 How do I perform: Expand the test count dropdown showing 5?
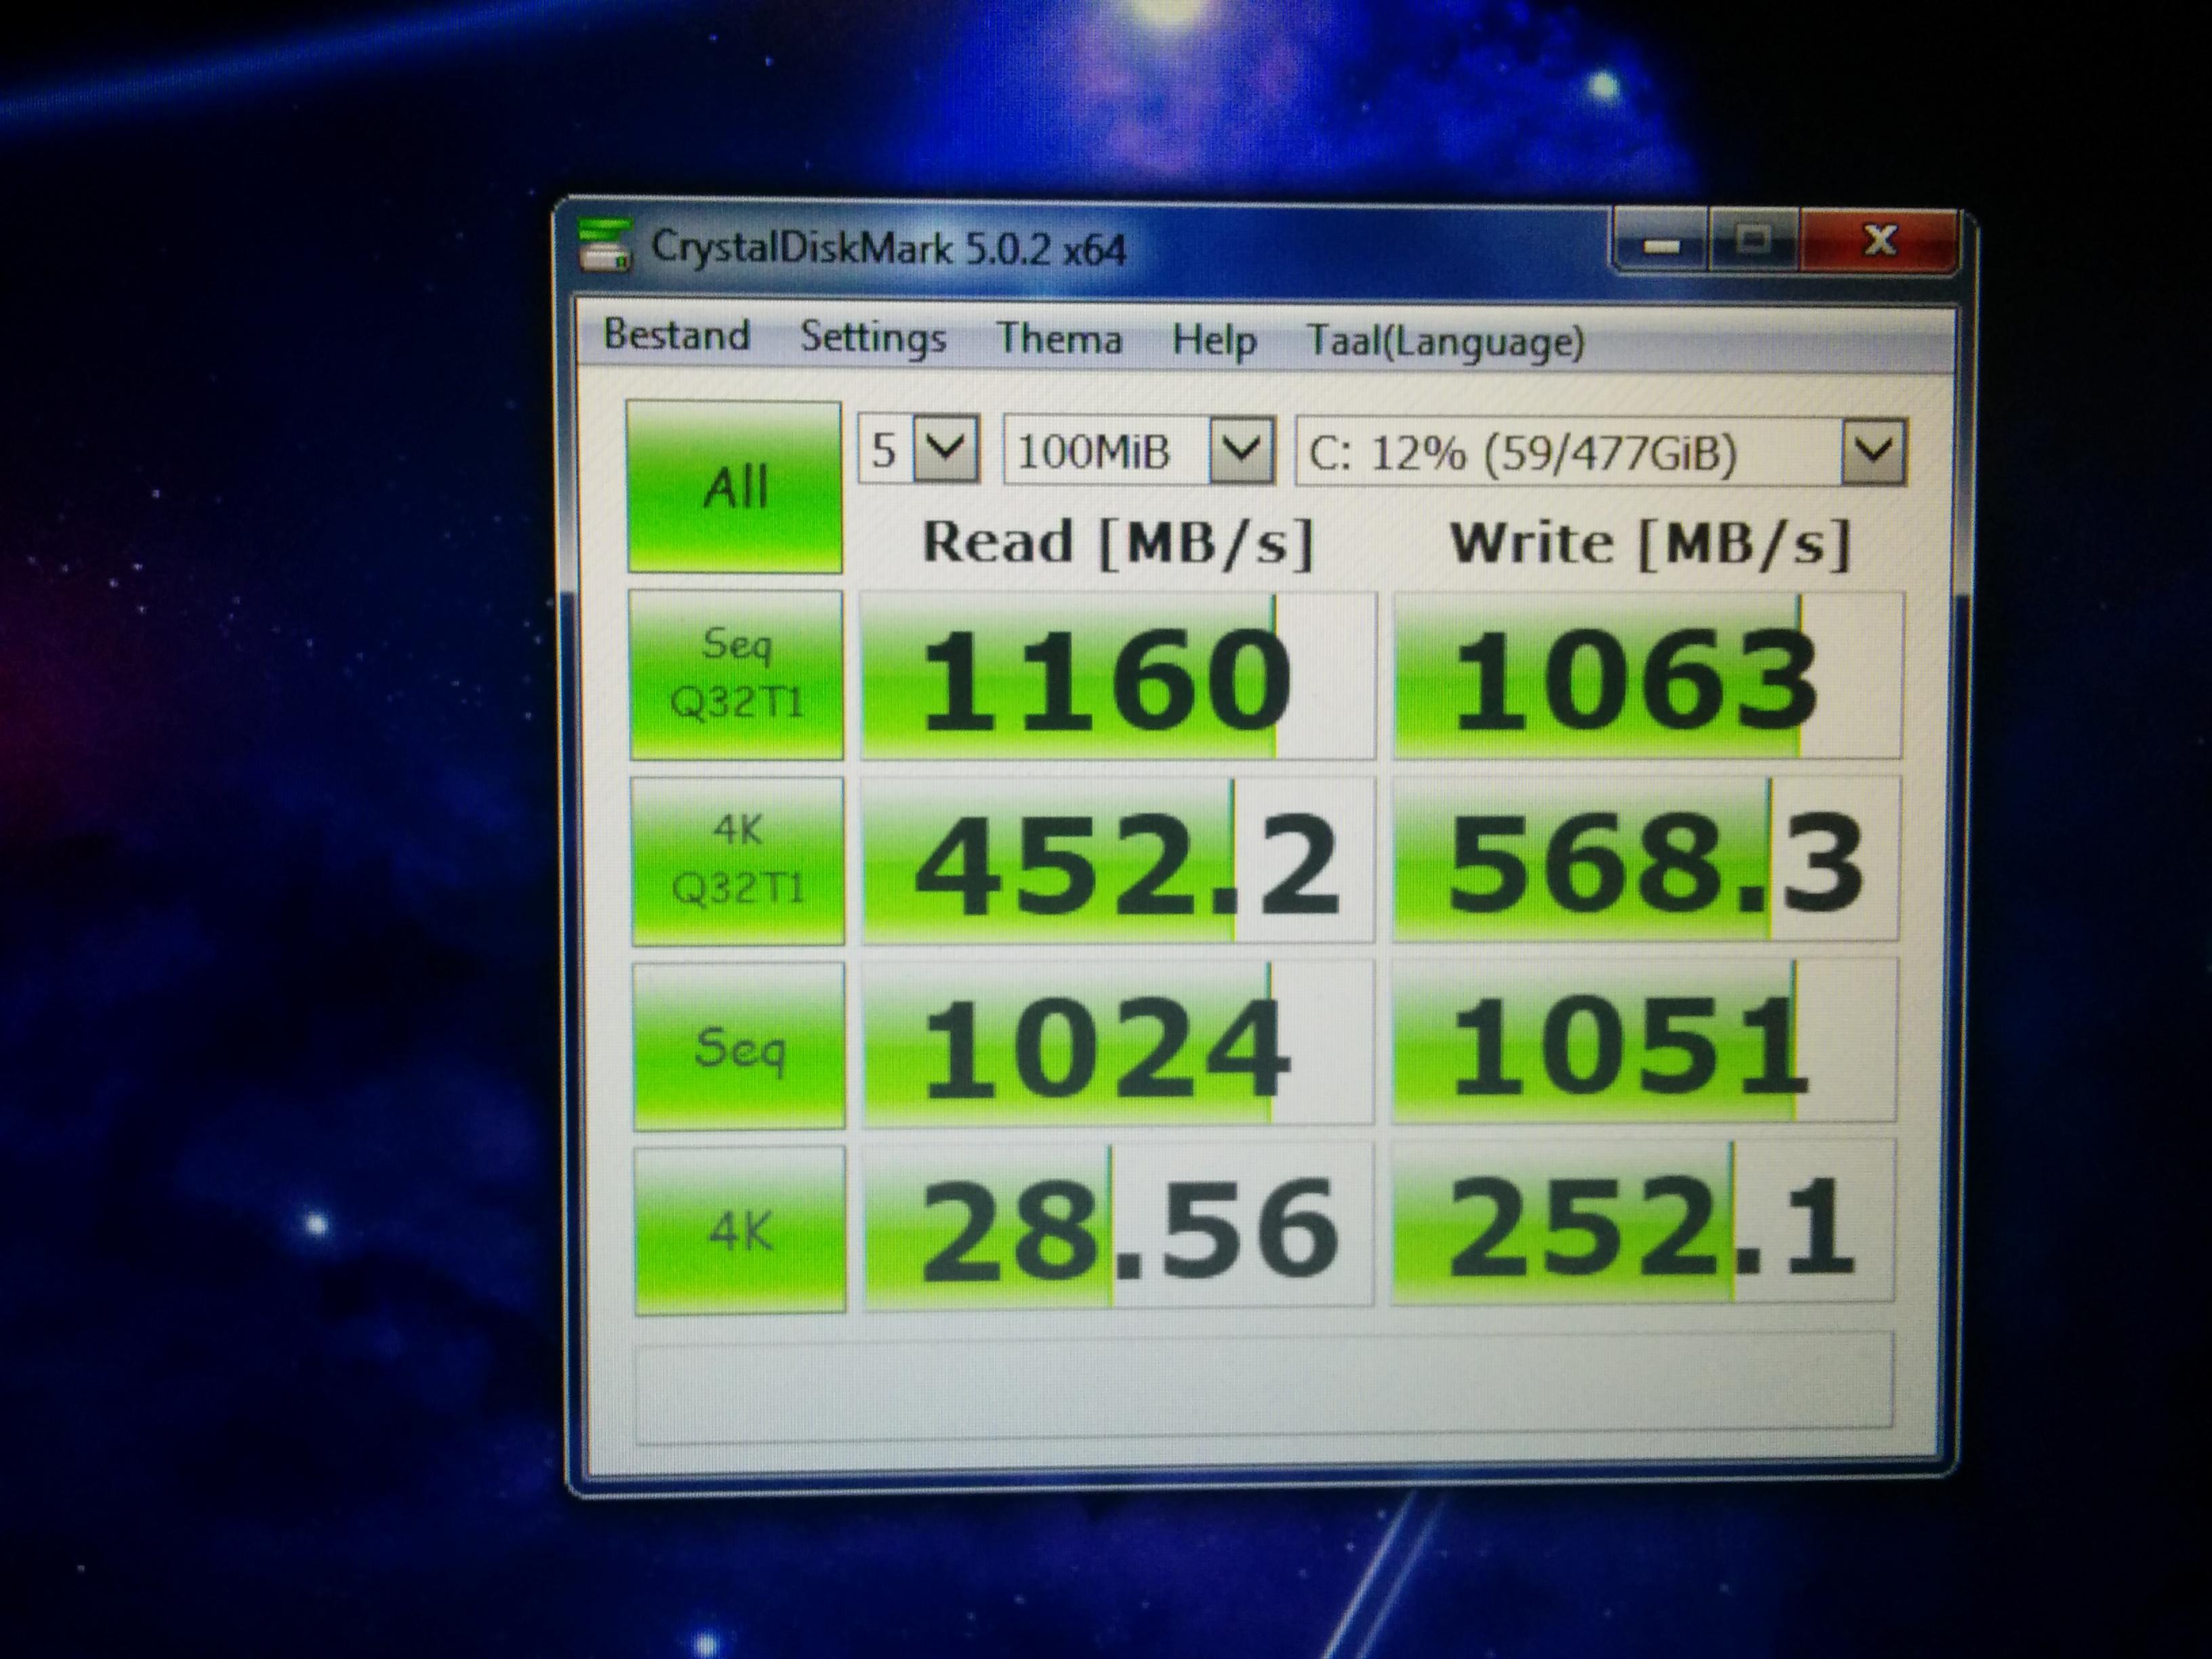[918, 450]
